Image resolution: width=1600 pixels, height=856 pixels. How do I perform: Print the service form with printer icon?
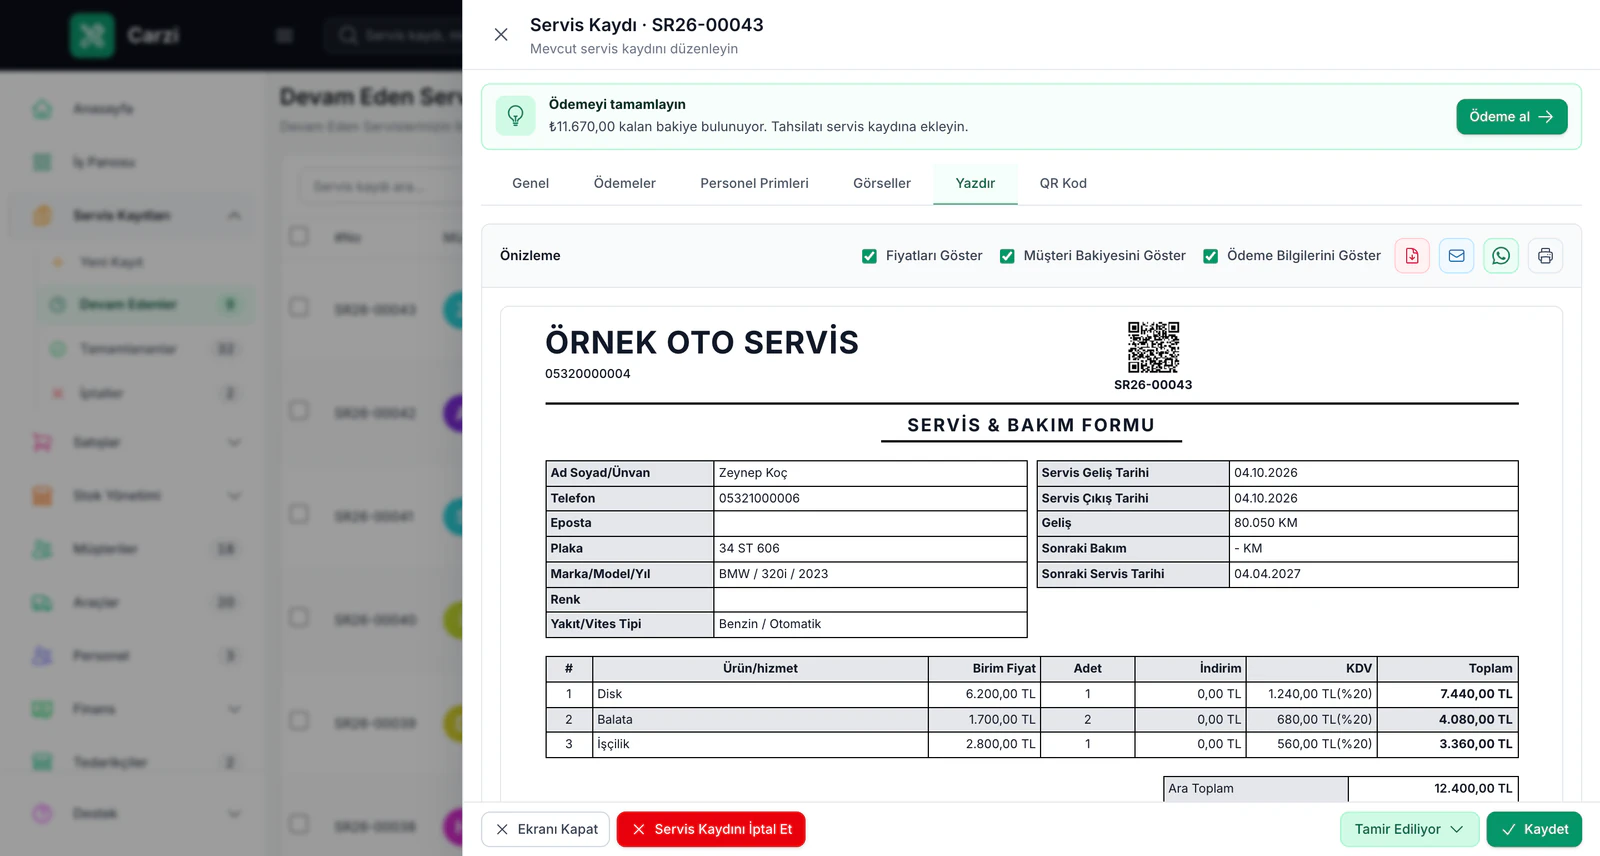[x=1545, y=256]
